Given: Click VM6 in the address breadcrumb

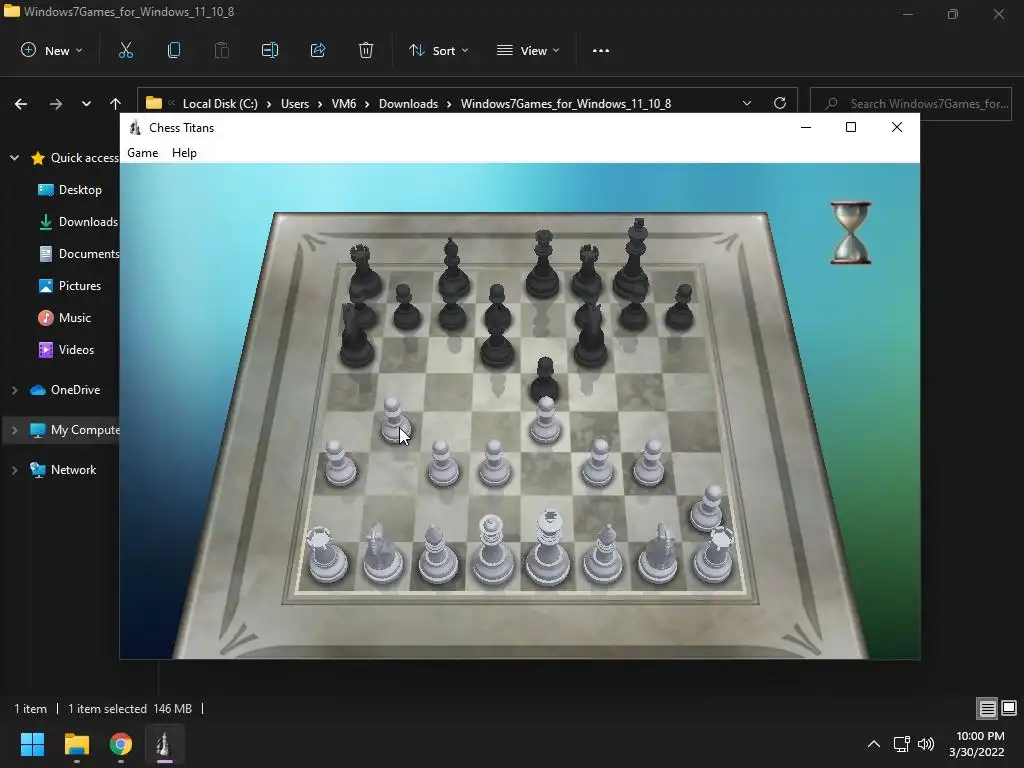Looking at the screenshot, I should (x=344, y=104).
